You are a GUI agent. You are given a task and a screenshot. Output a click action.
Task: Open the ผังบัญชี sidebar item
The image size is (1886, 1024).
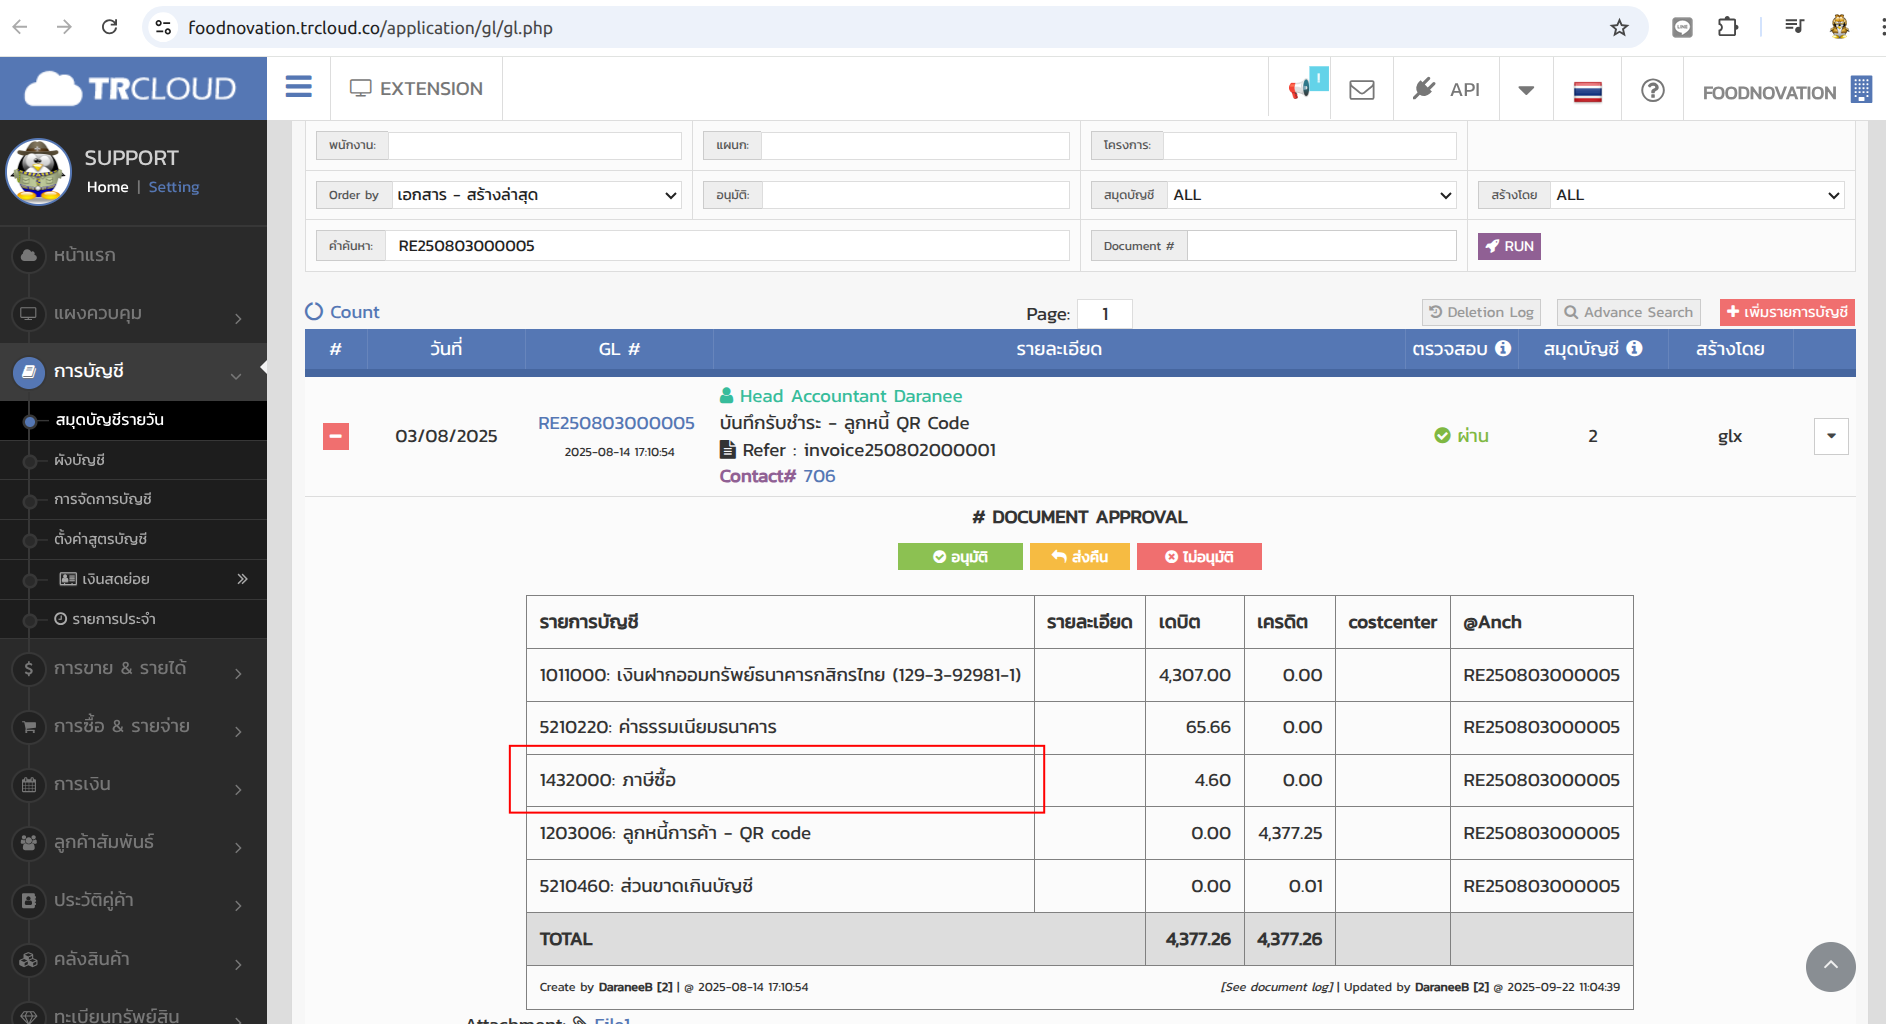click(x=80, y=460)
